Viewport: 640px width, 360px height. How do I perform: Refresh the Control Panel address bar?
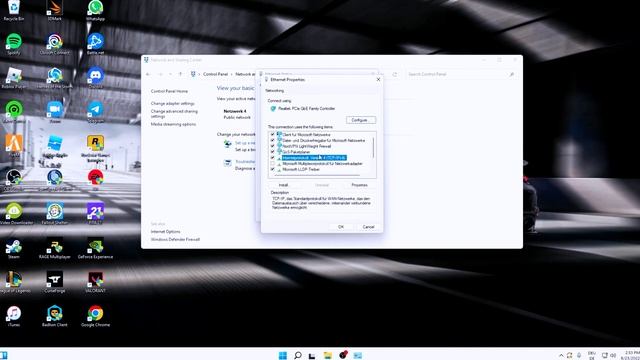(x=394, y=74)
